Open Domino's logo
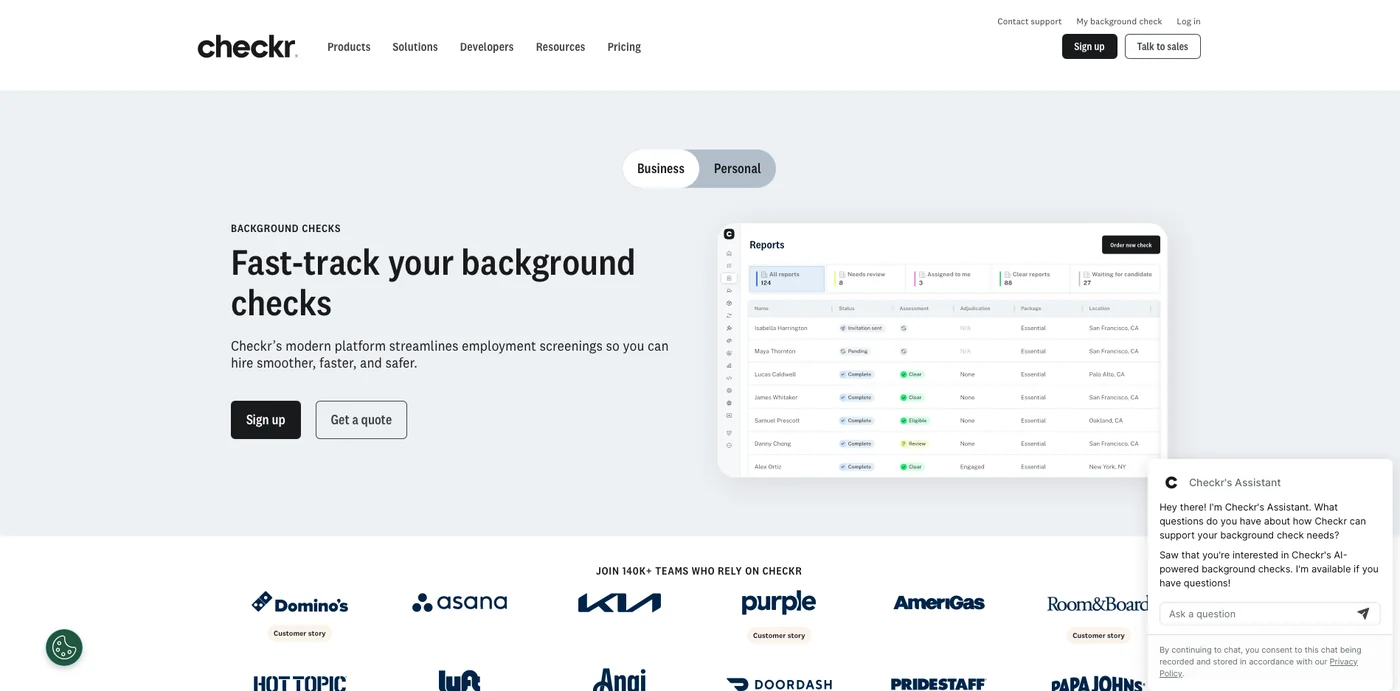Screen dimensions: 1400x691 (300, 603)
